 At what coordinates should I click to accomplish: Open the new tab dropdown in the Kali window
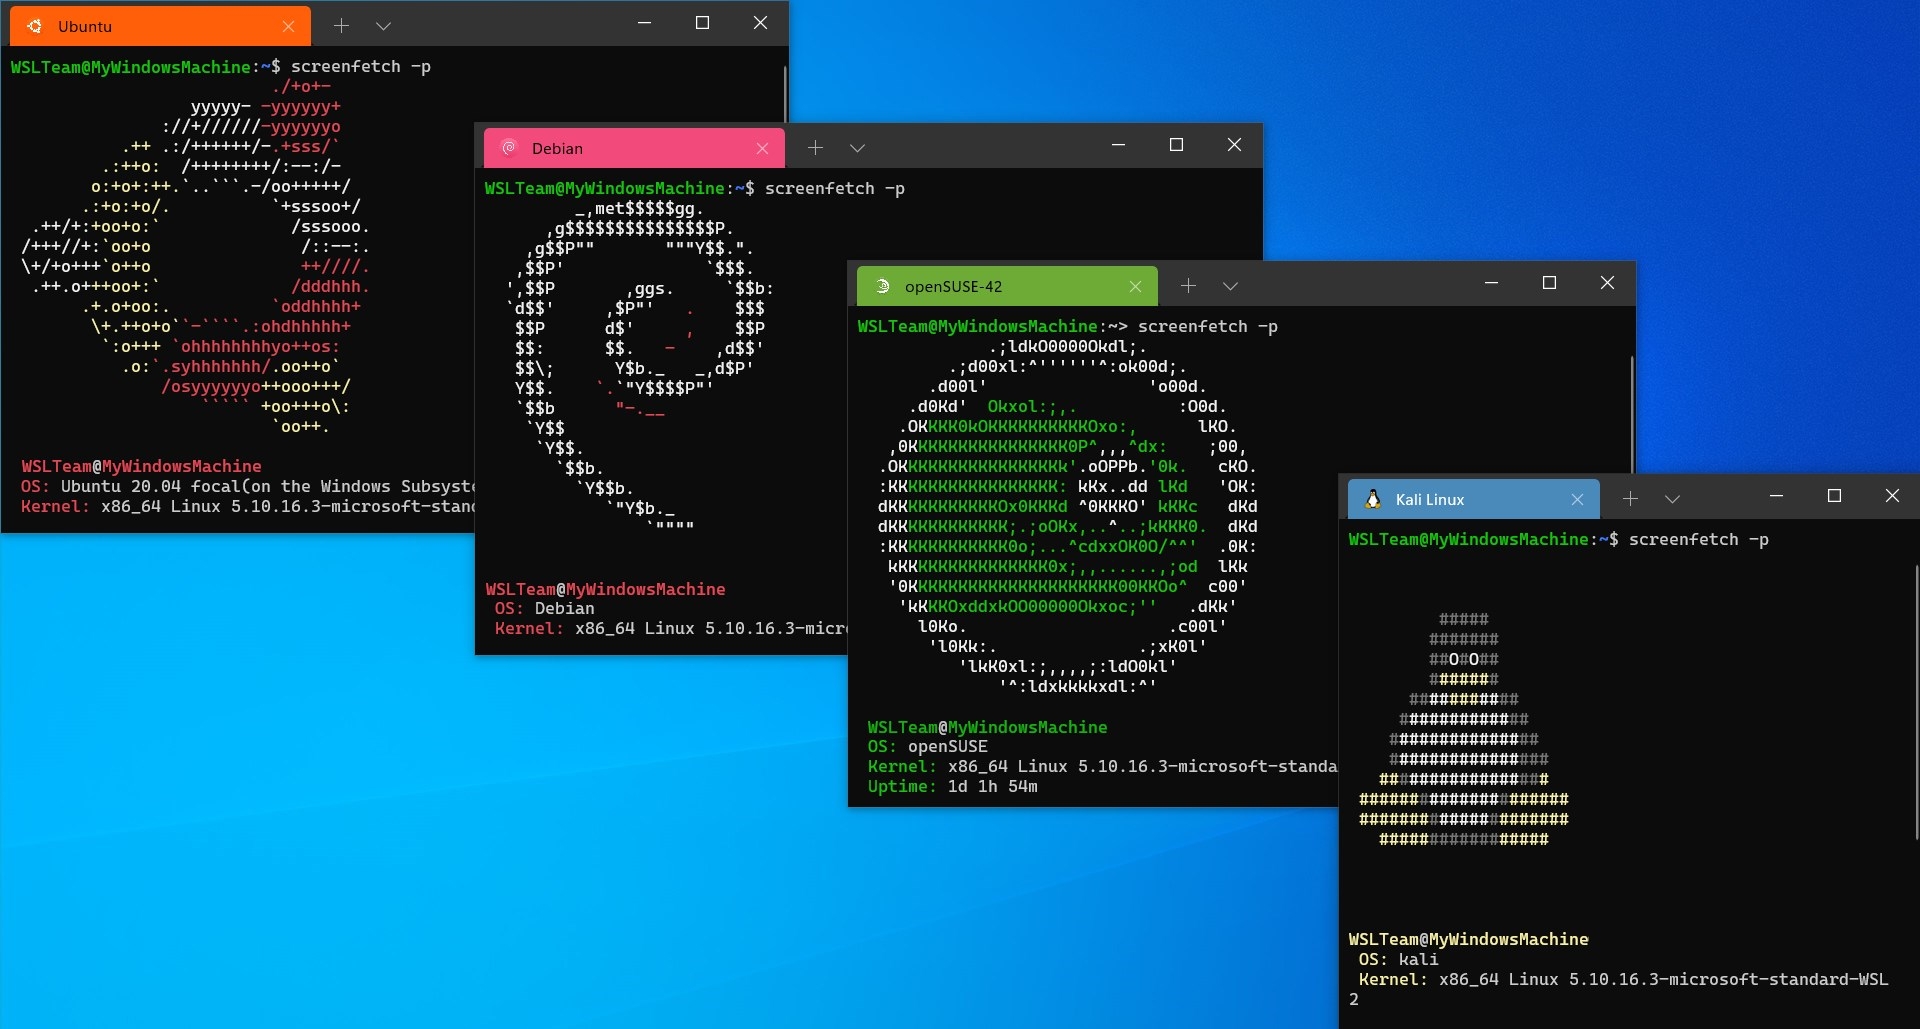click(x=1673, y=498)
